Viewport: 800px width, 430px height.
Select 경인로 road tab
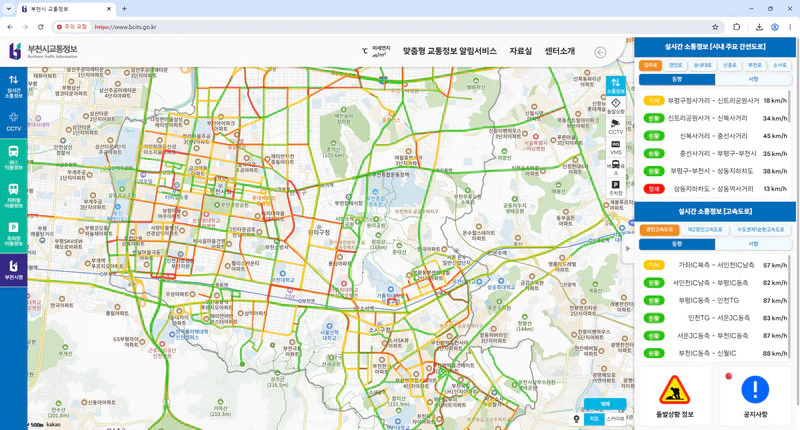point(676,65)
